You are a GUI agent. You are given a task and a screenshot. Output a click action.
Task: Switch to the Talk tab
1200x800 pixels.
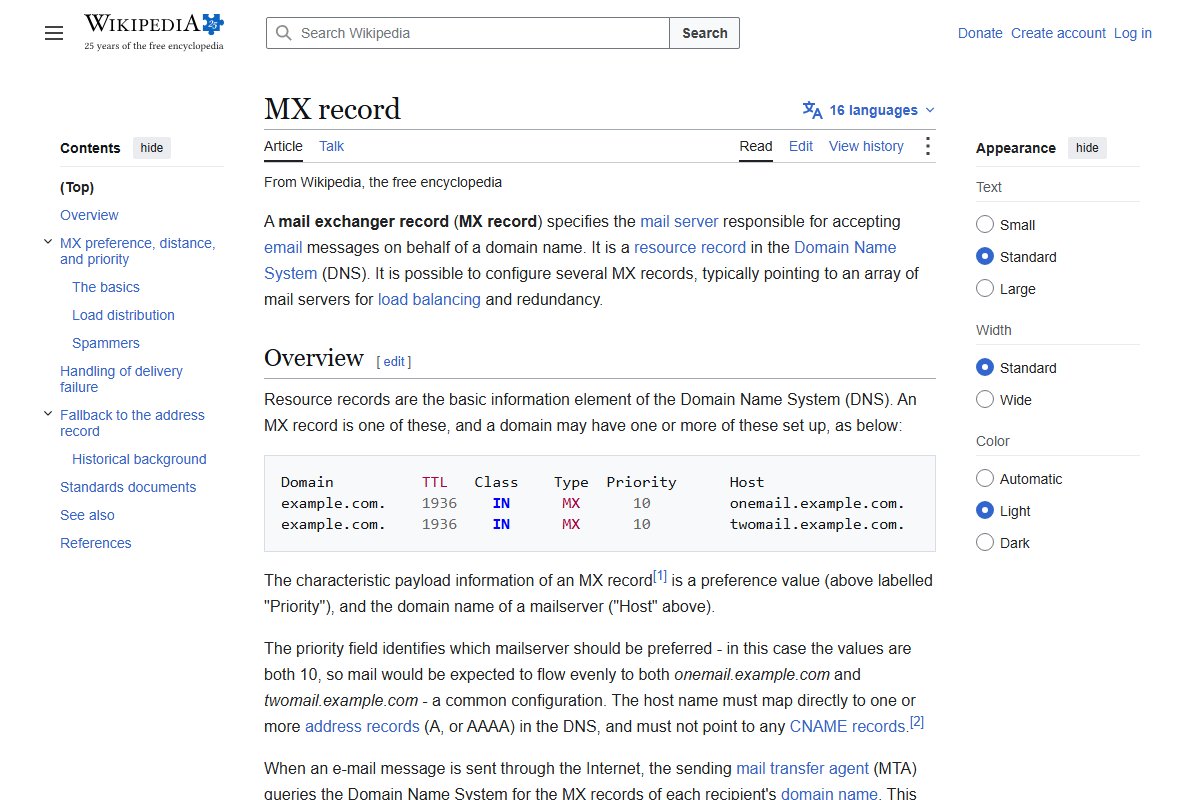point(331,146)
